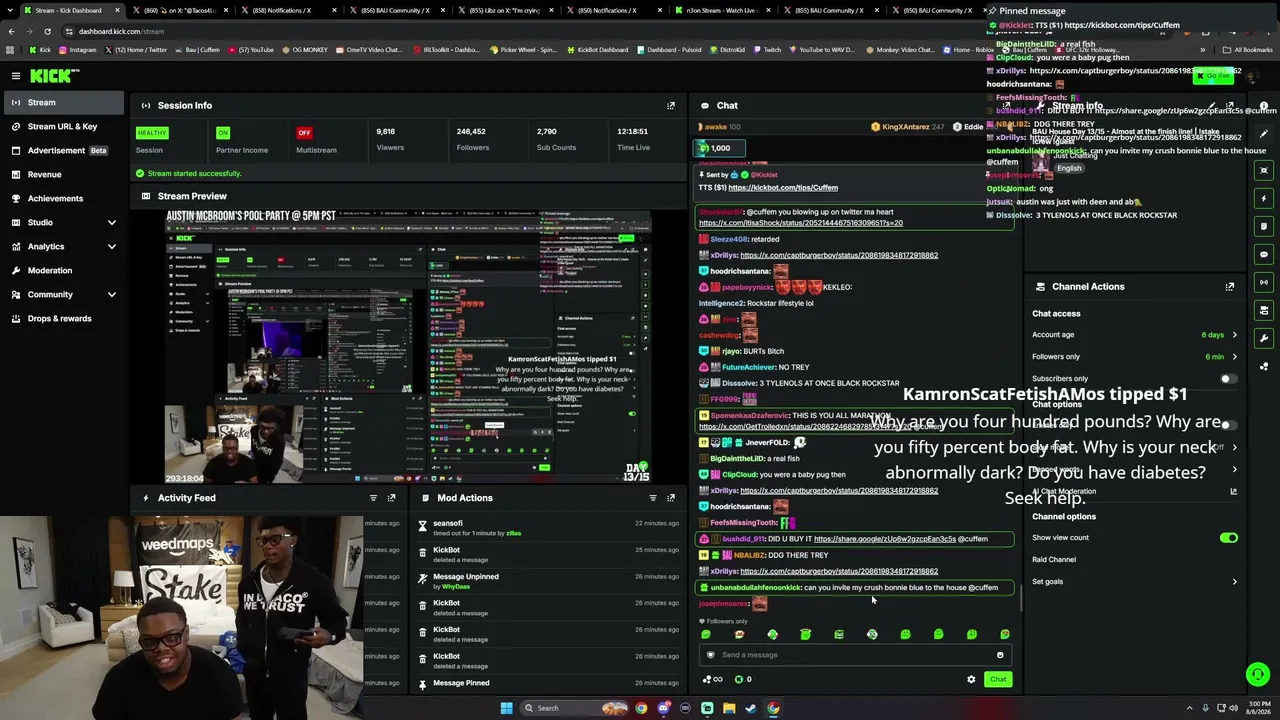1280x720 pixels.
Task: Click the browser address bar
Action: tap(520, 31)
